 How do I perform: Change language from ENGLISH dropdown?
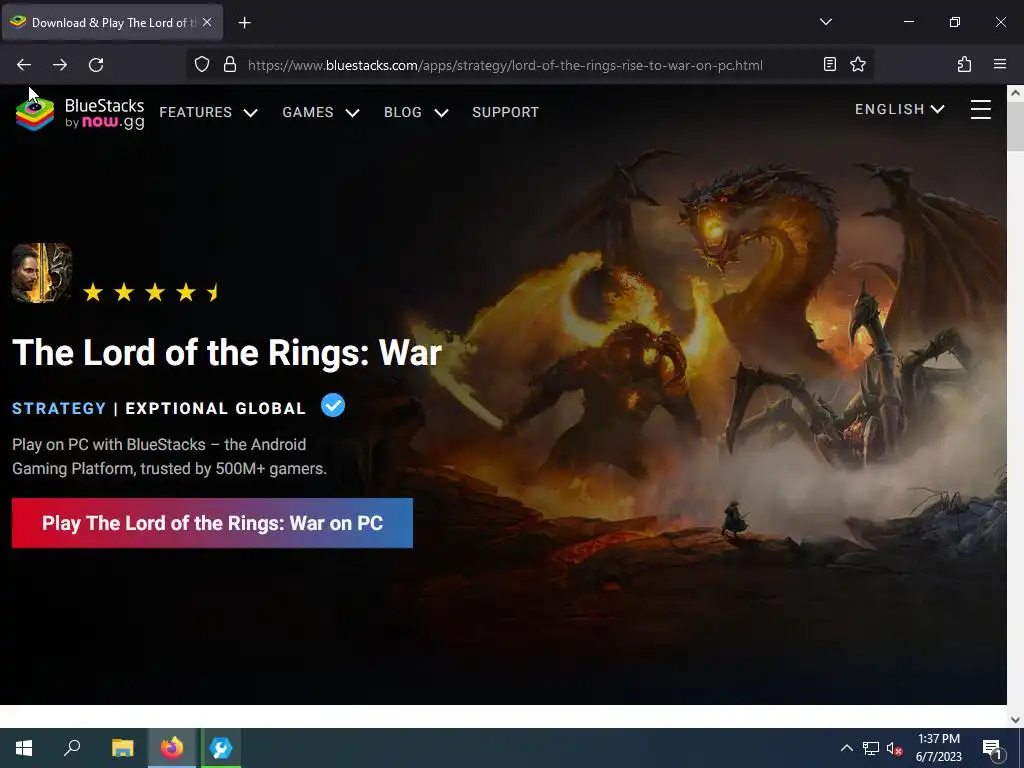pos(900,109)
